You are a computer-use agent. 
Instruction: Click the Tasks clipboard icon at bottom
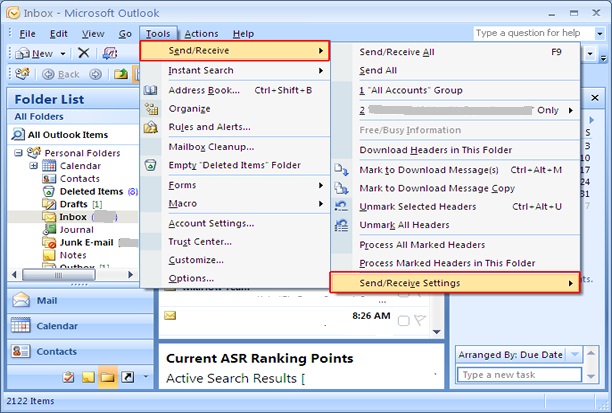(68, 377)
